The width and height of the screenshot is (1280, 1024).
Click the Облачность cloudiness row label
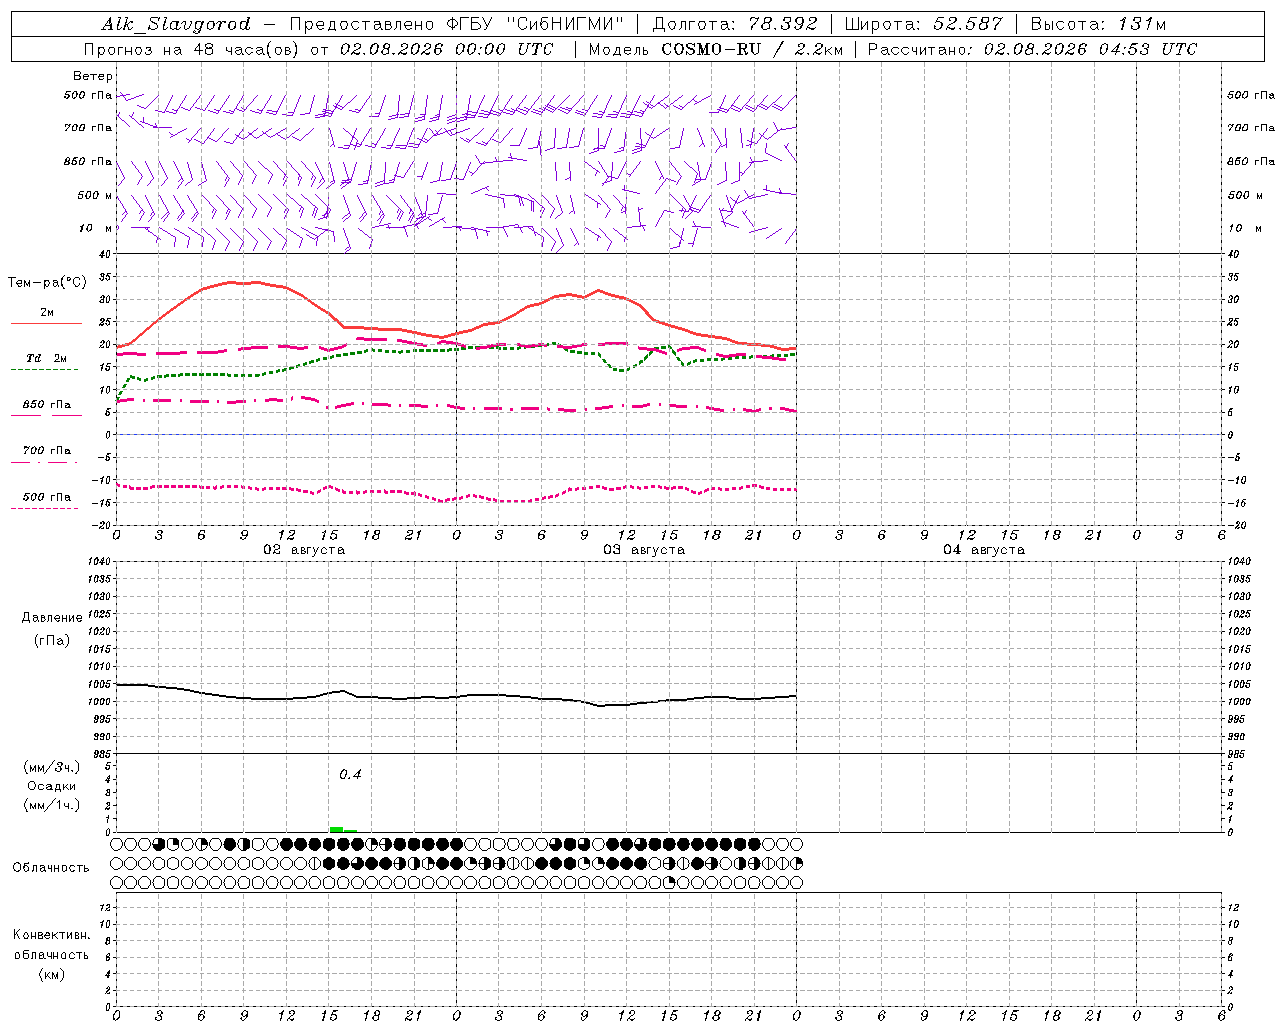51,867
